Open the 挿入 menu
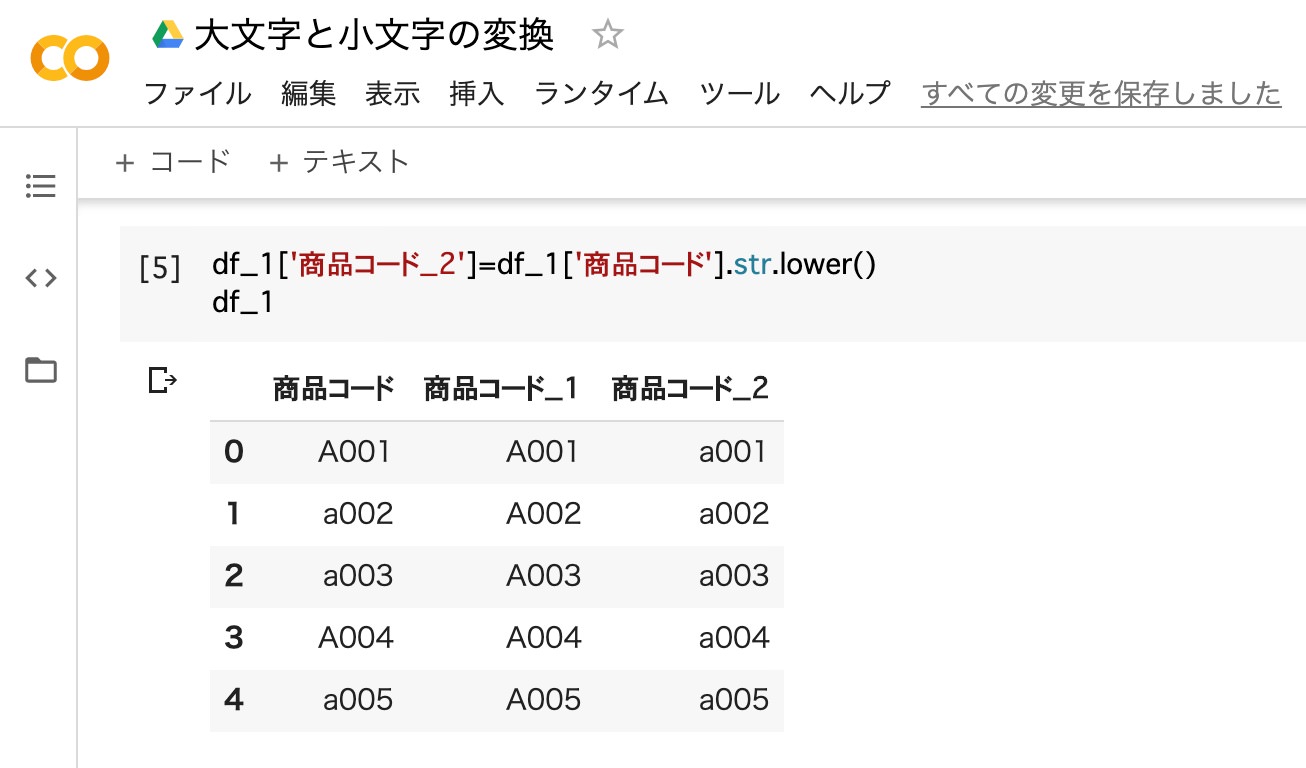 pyautogui.click(x=477, y=94)
